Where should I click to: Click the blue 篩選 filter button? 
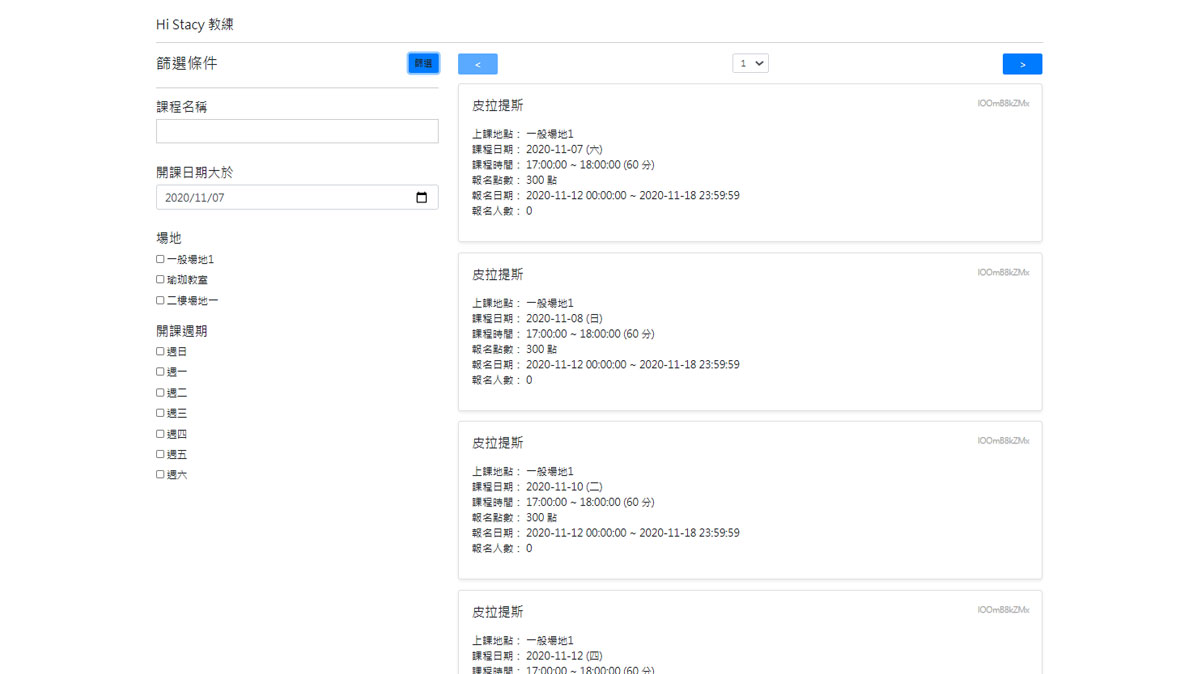[423, 63]
